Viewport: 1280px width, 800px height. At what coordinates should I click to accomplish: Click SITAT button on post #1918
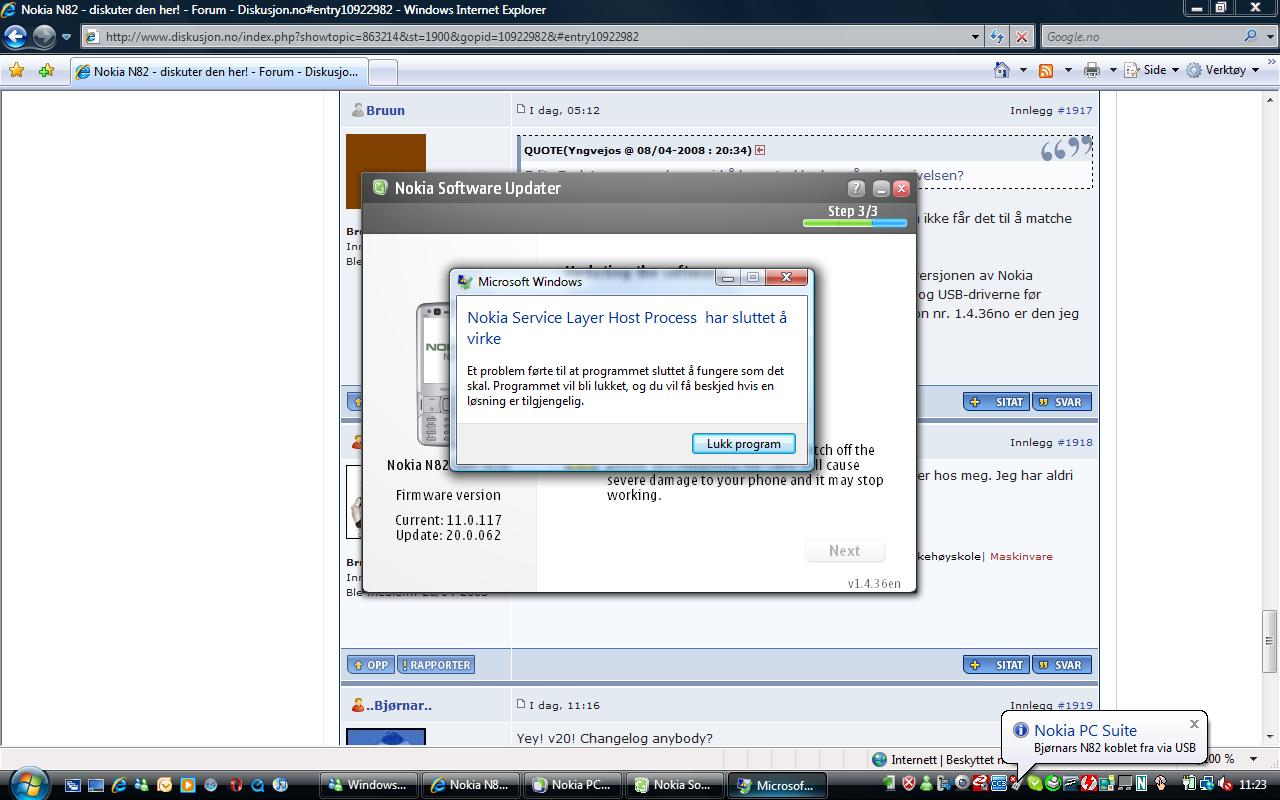(x=997, y=665)
